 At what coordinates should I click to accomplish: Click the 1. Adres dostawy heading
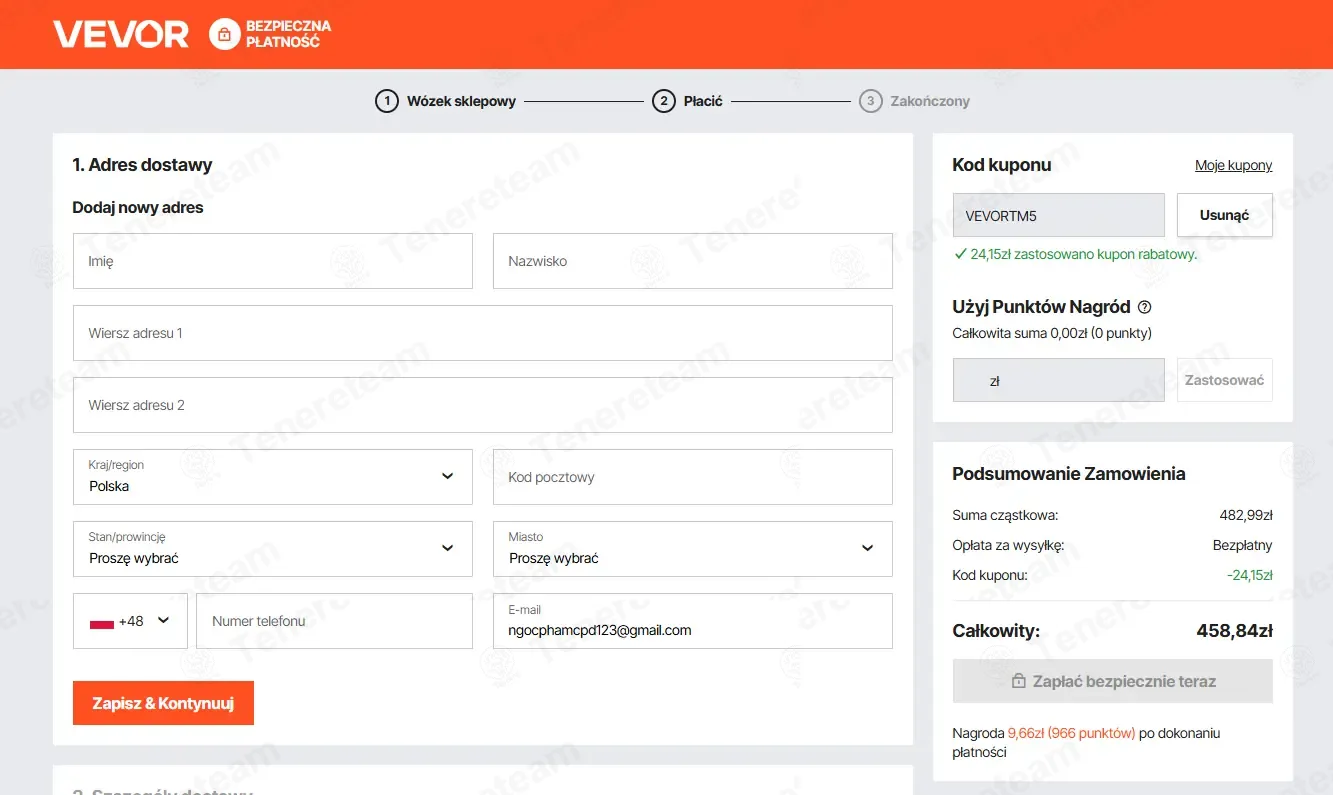142,165
